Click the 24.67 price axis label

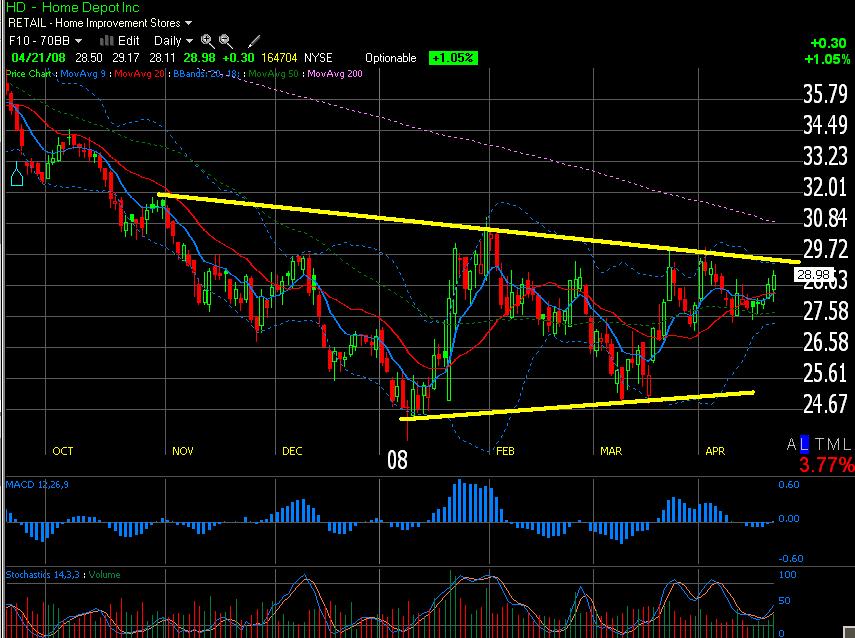click(826, 404)
